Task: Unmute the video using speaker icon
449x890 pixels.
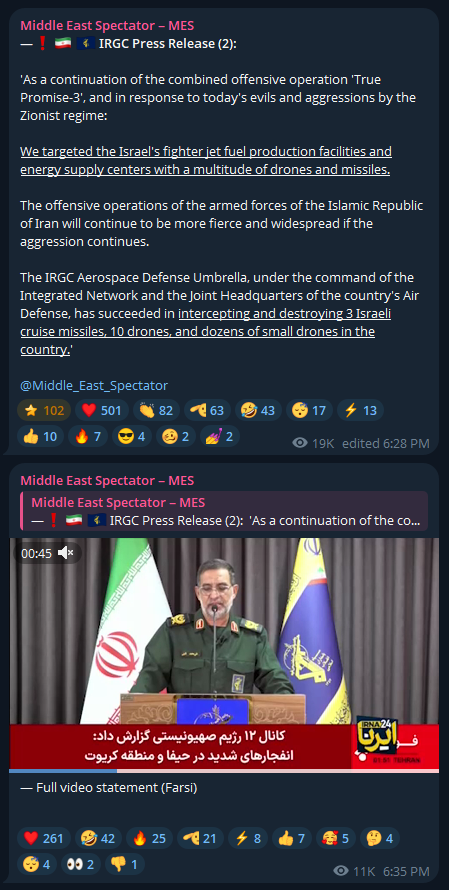Action: point(68,553)
